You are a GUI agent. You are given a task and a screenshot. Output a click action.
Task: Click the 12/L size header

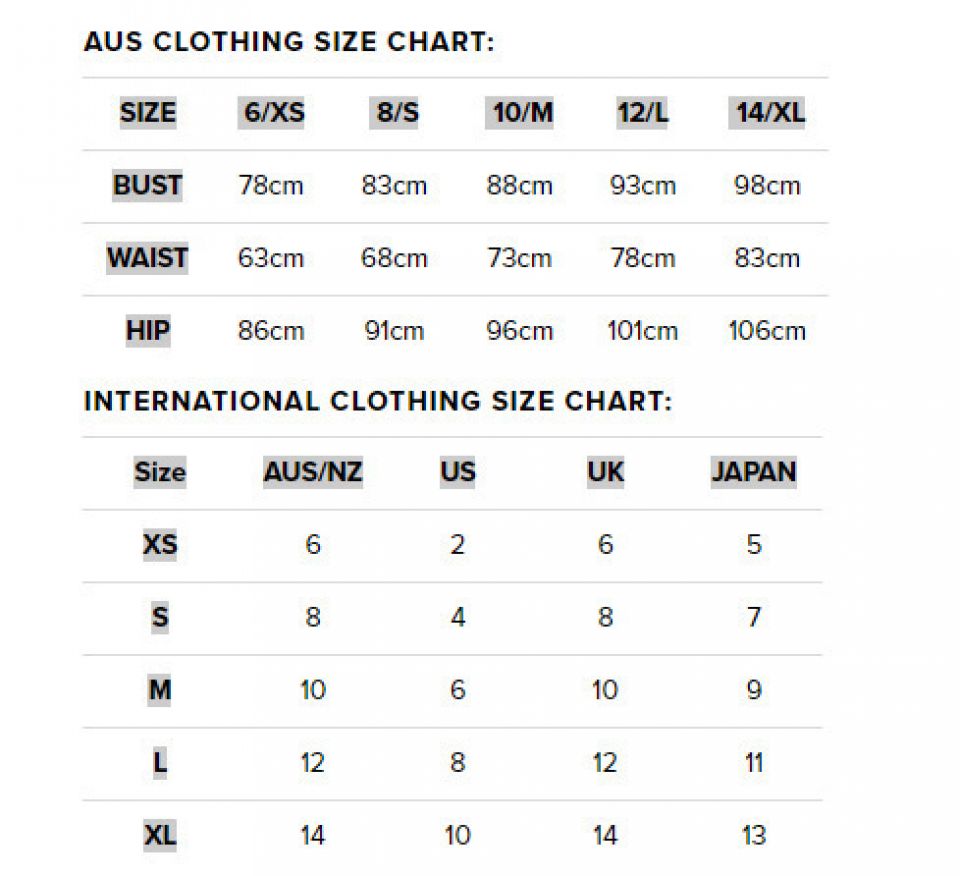[x=642, y=113]
